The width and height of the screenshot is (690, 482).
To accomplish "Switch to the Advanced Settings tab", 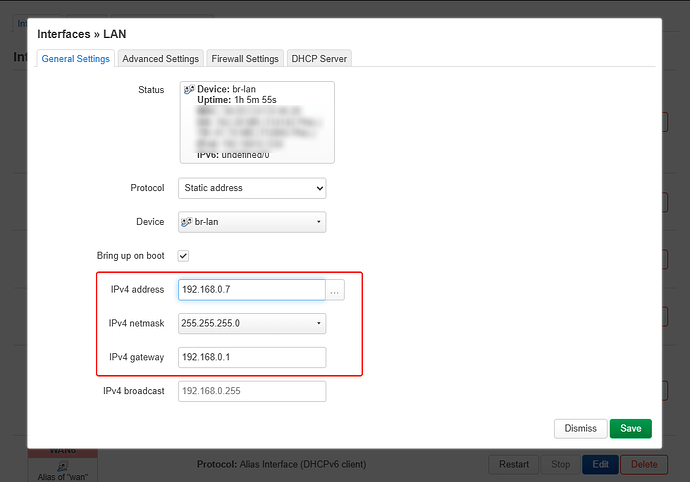I will click(160, 59).
